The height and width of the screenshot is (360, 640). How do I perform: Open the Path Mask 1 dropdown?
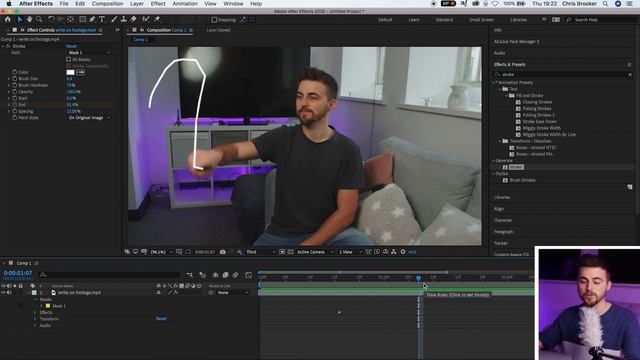click(89, 53)
